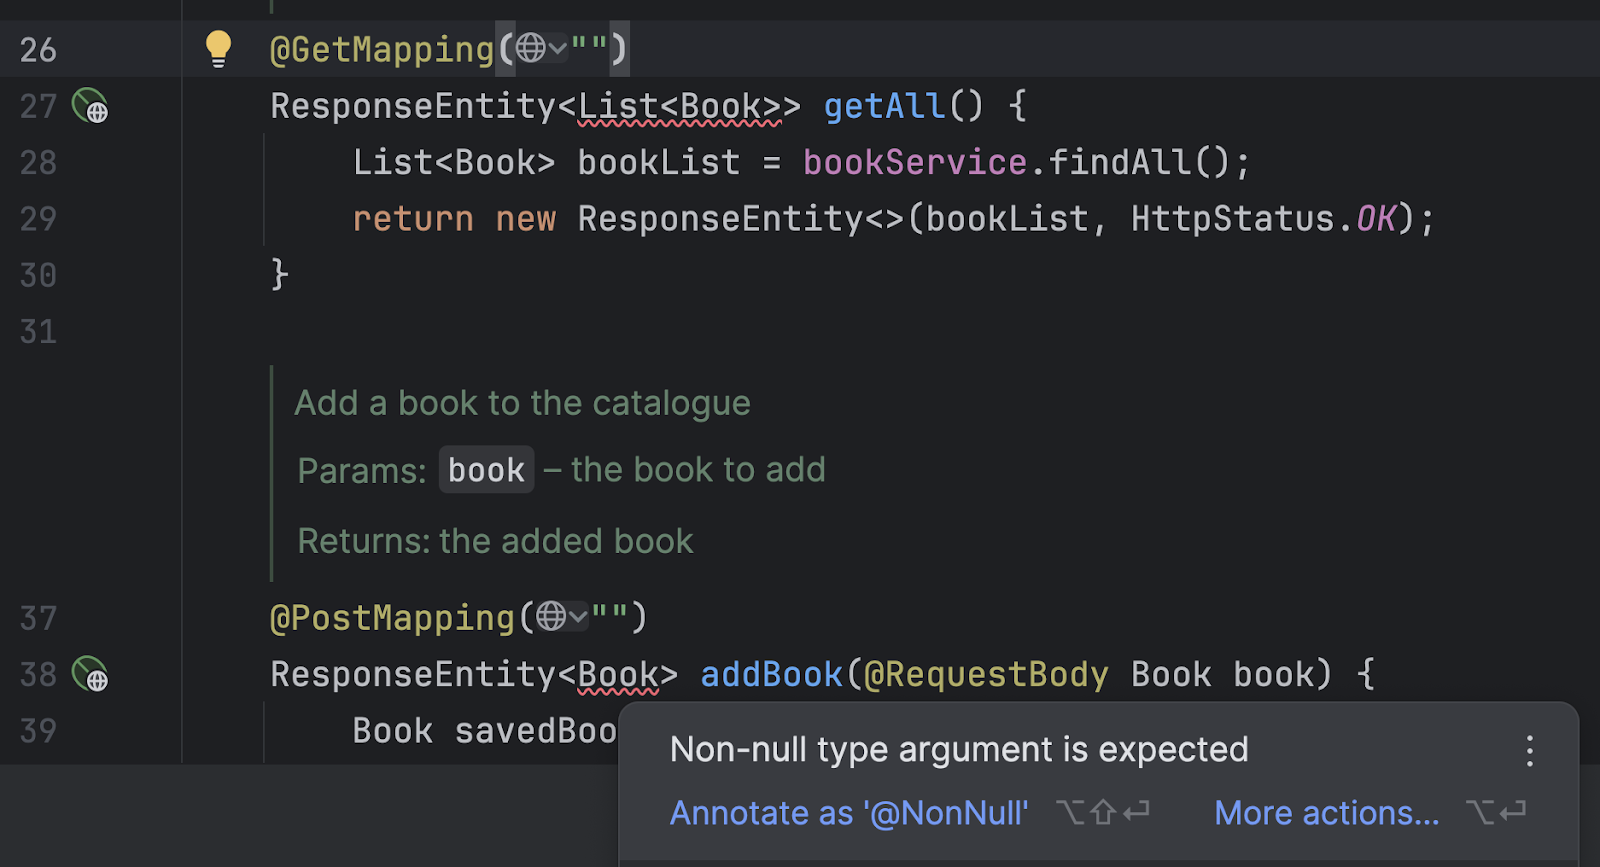Image resolution: width=1600 pixels, height=867 pixels.
Task: Open the More actions... link
Action: [x=1326, y=813]
